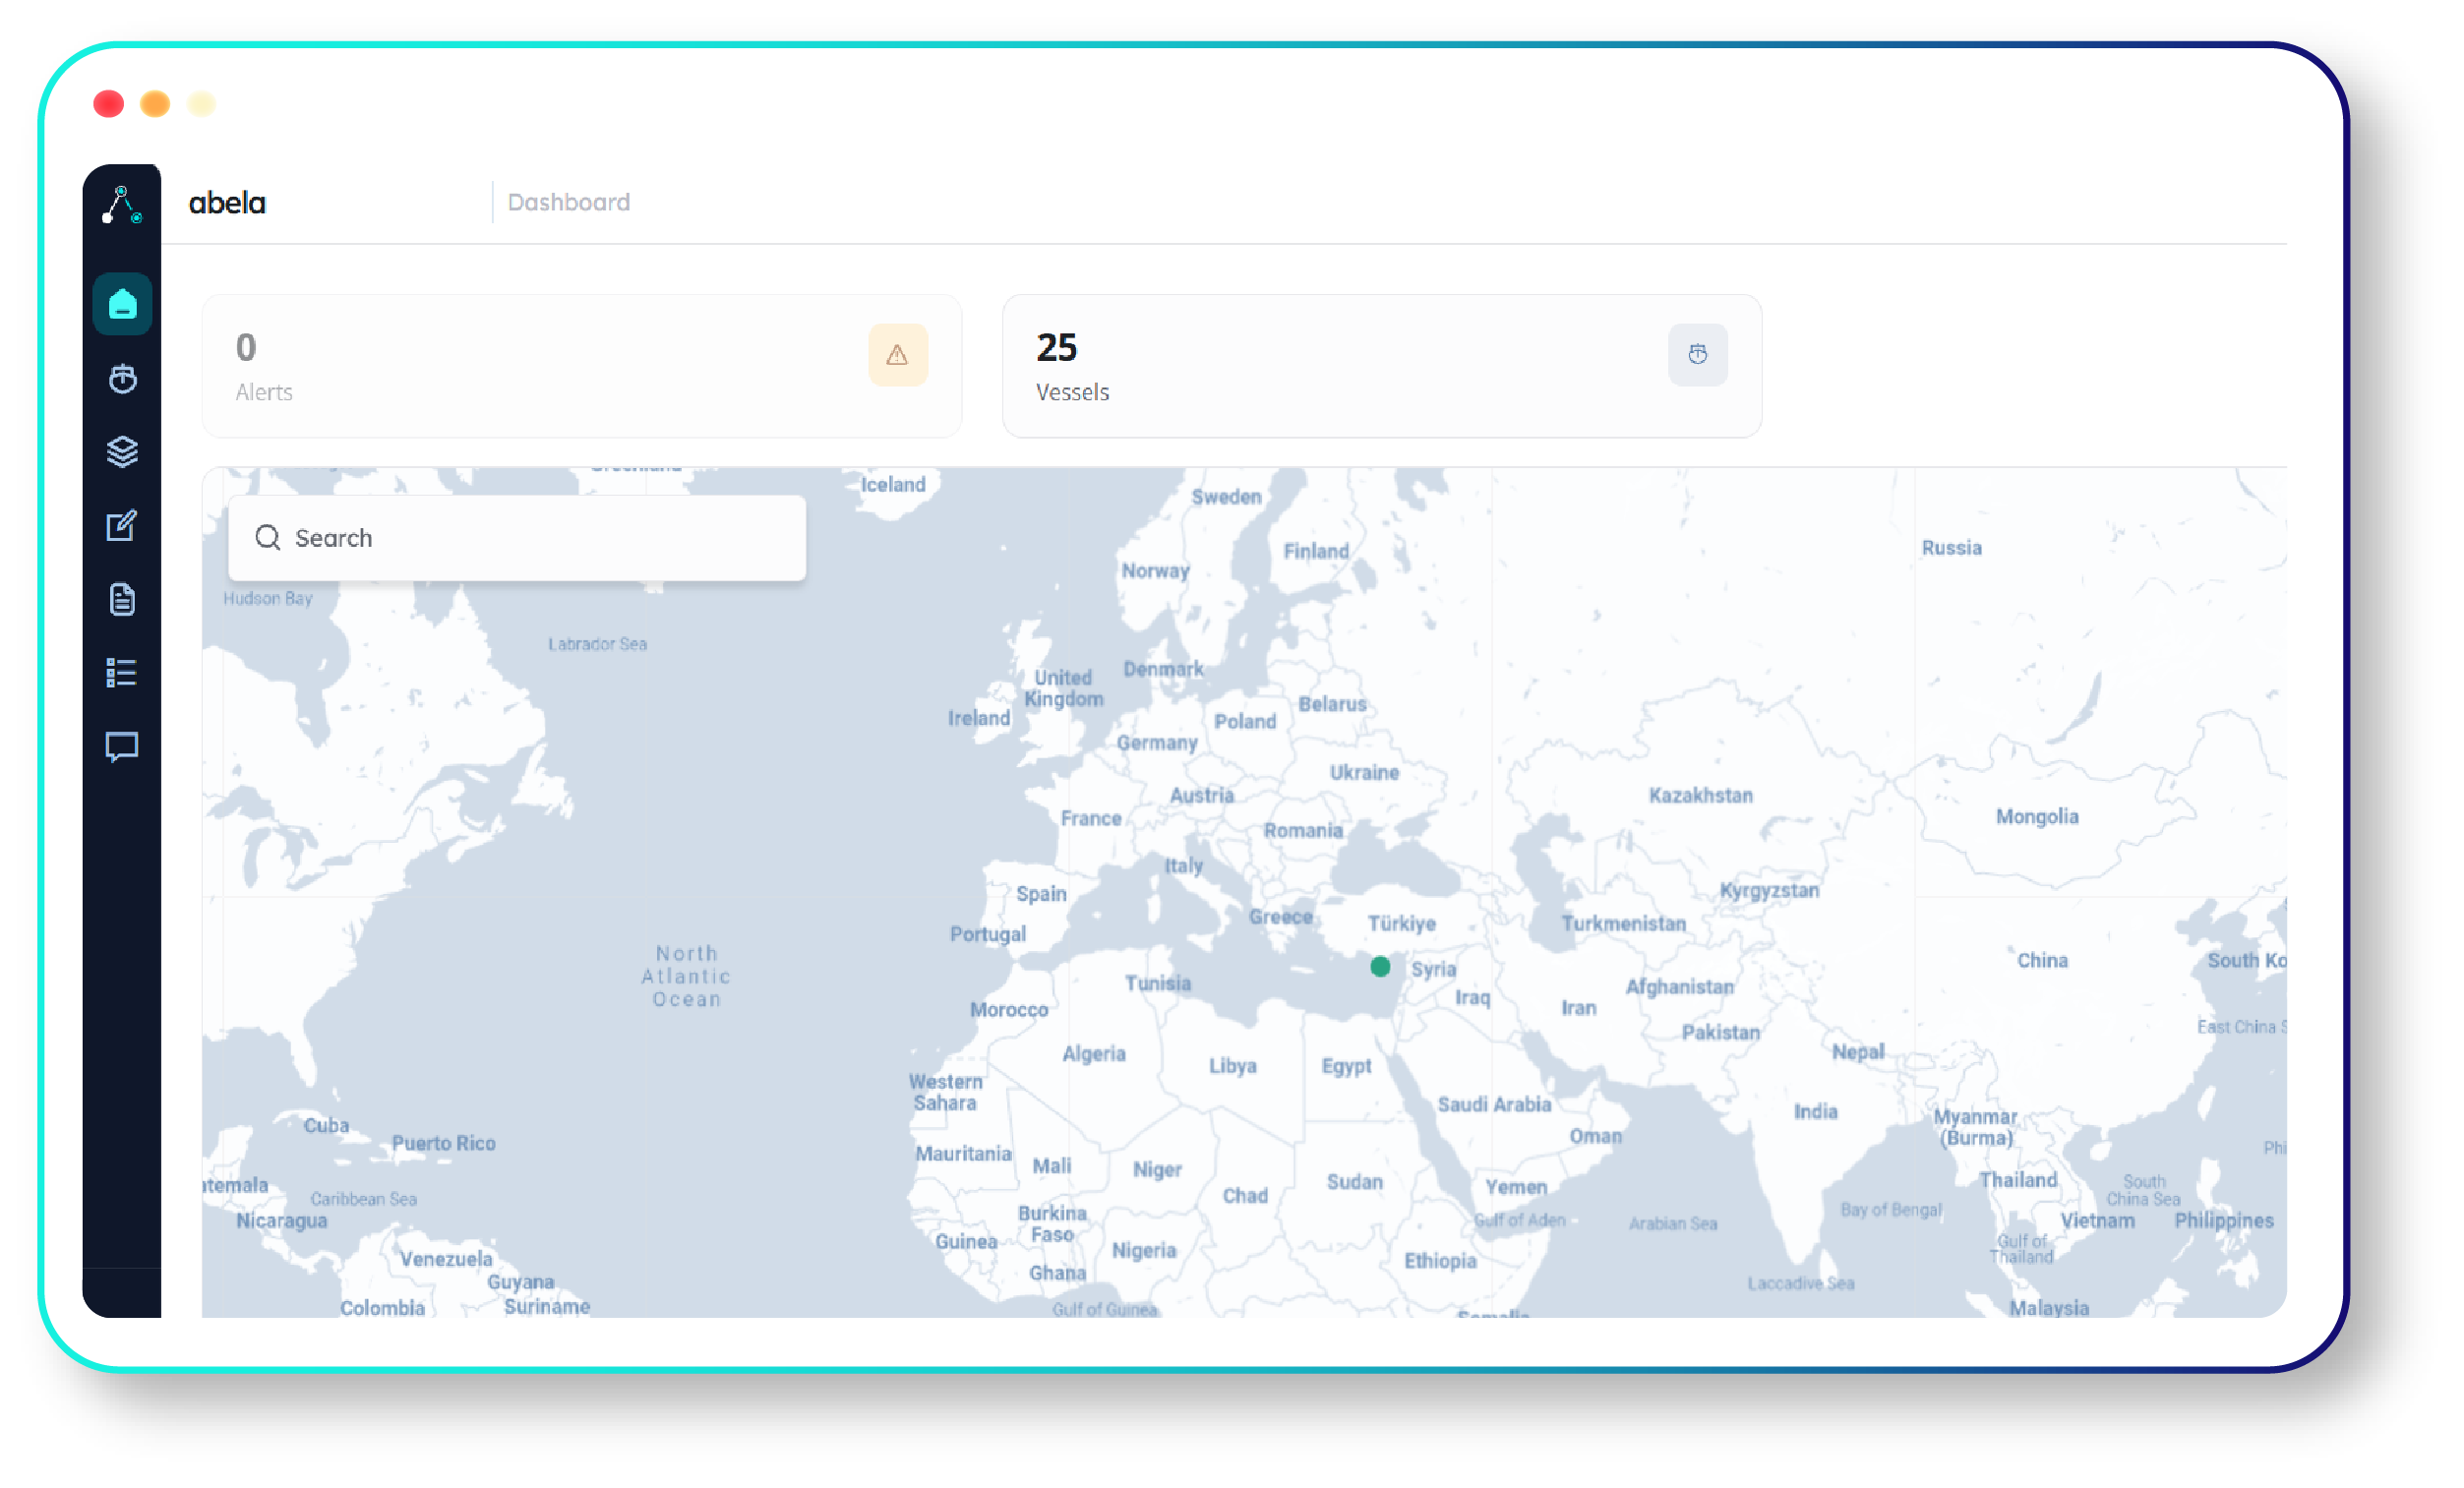The width and height of the screenshot is (2464, 1488).
Task: Open the vessels ship icon in sidebar
Action: coord(122,378)
